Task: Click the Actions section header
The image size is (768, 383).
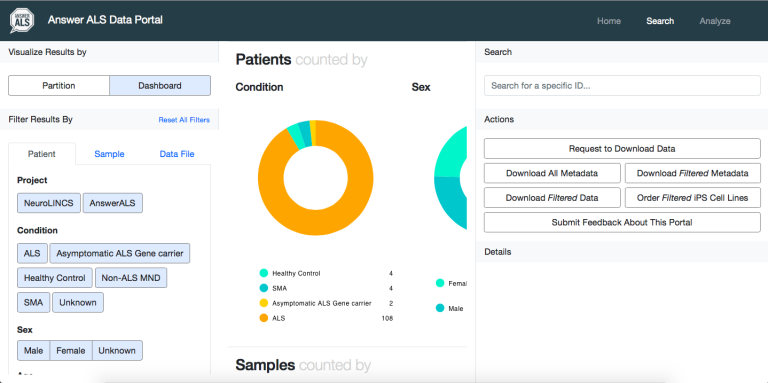Action: point(499,119)
